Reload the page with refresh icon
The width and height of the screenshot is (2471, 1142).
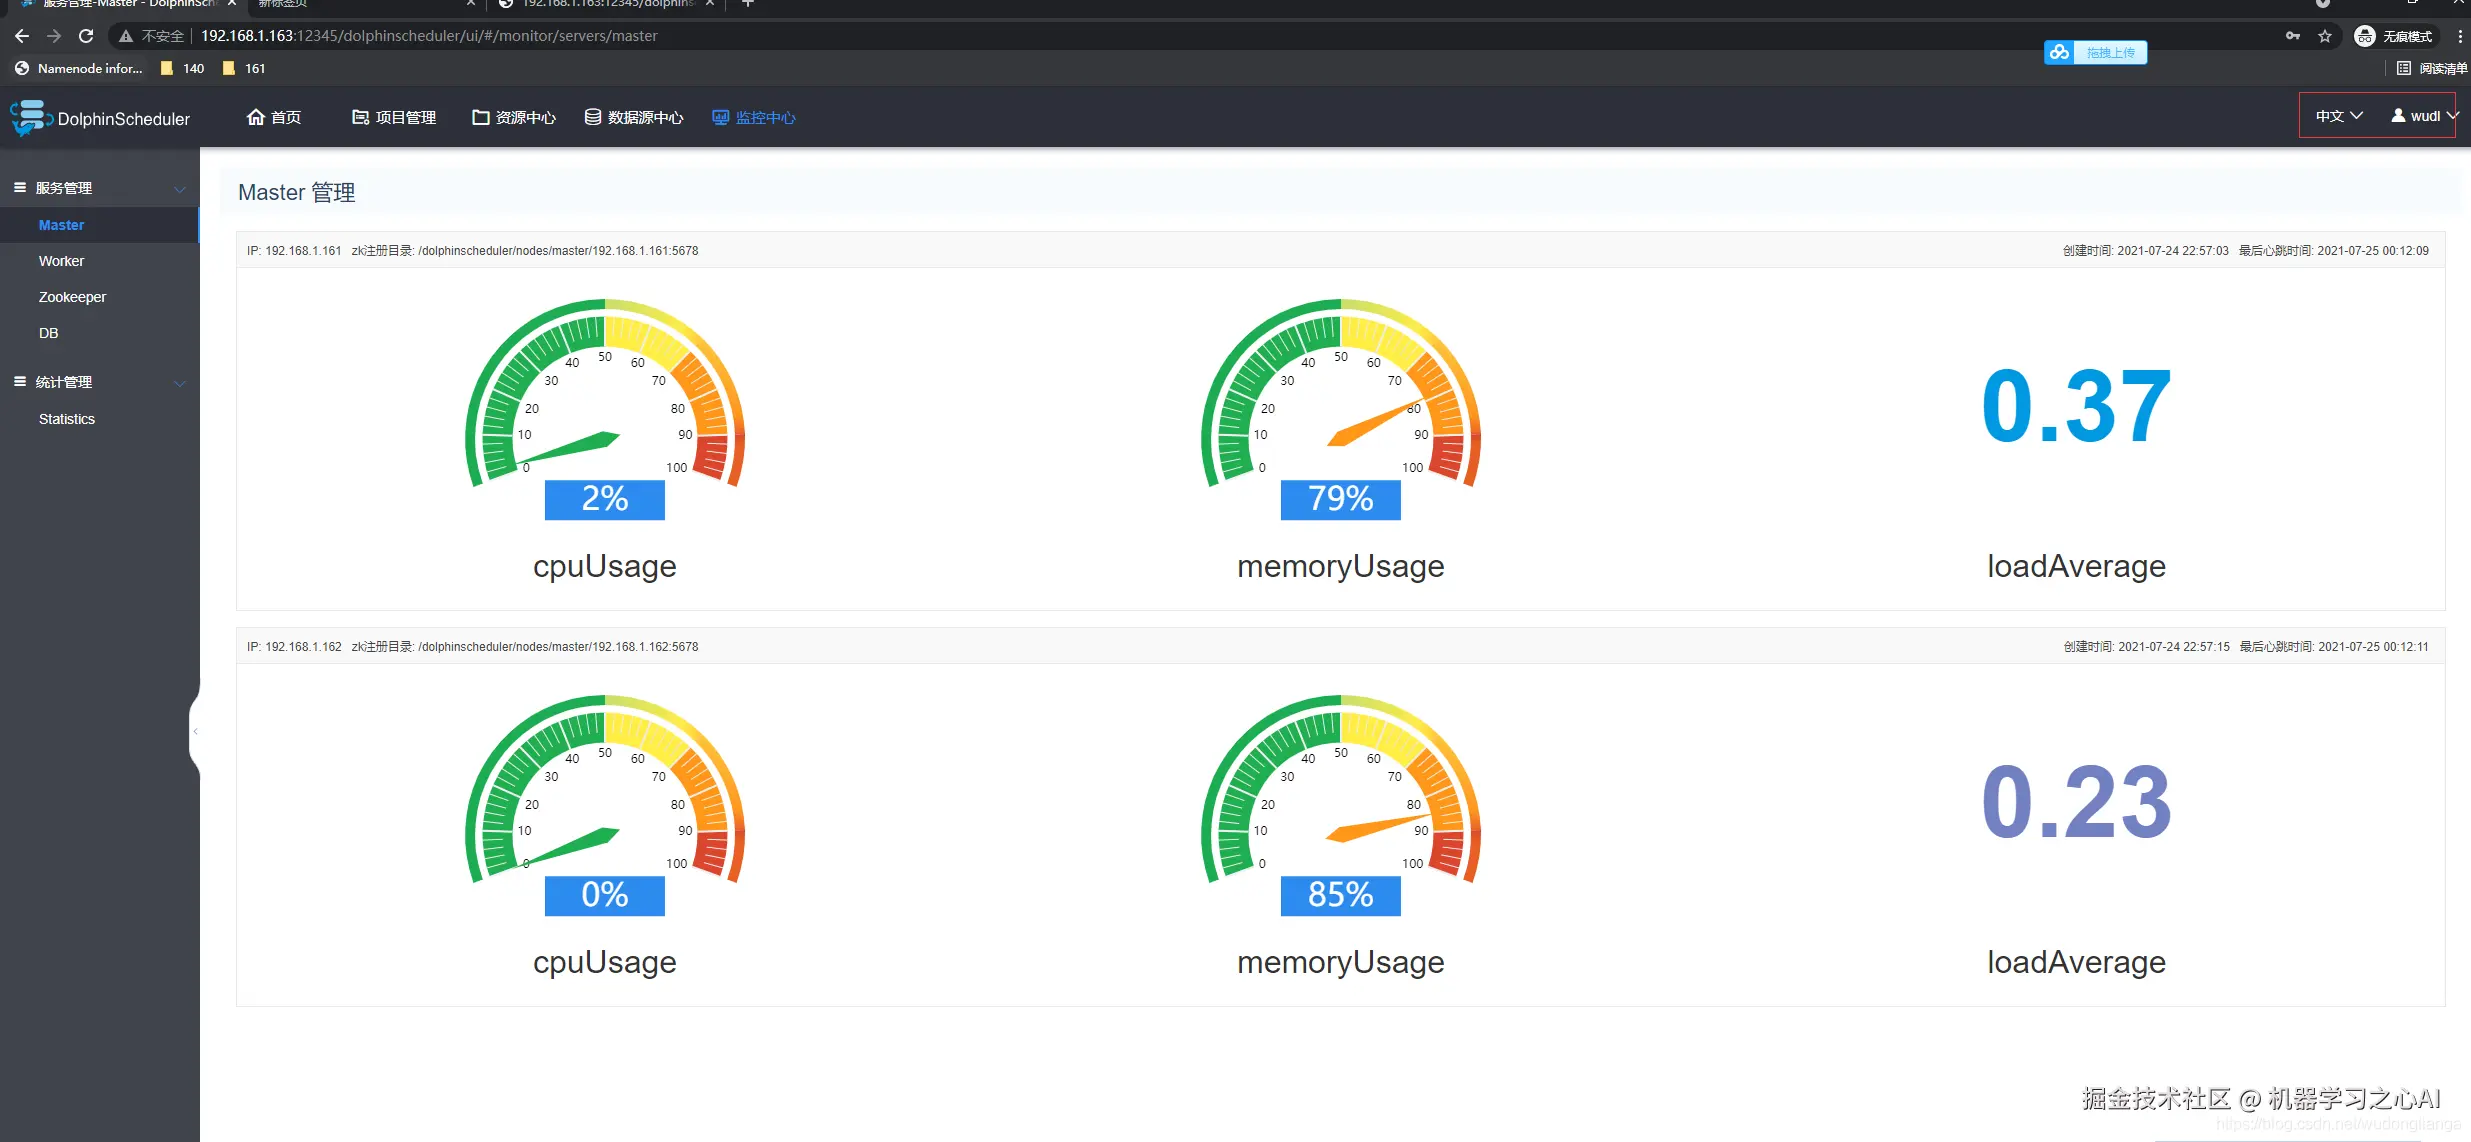86,36
